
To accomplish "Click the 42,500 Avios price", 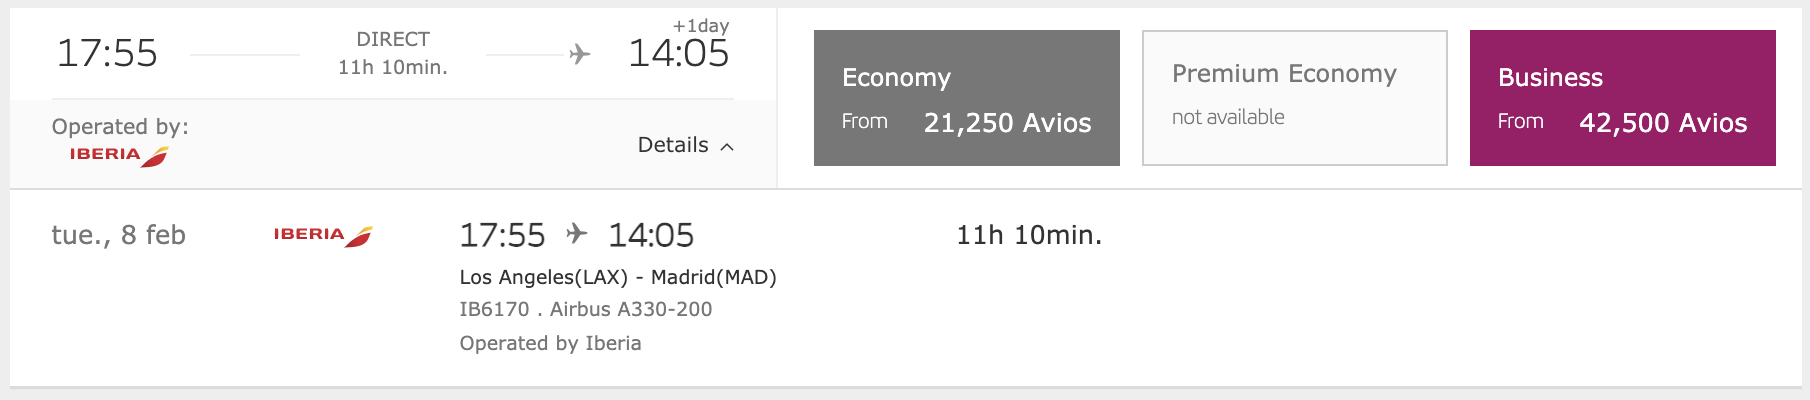I will coord(1663,123).
